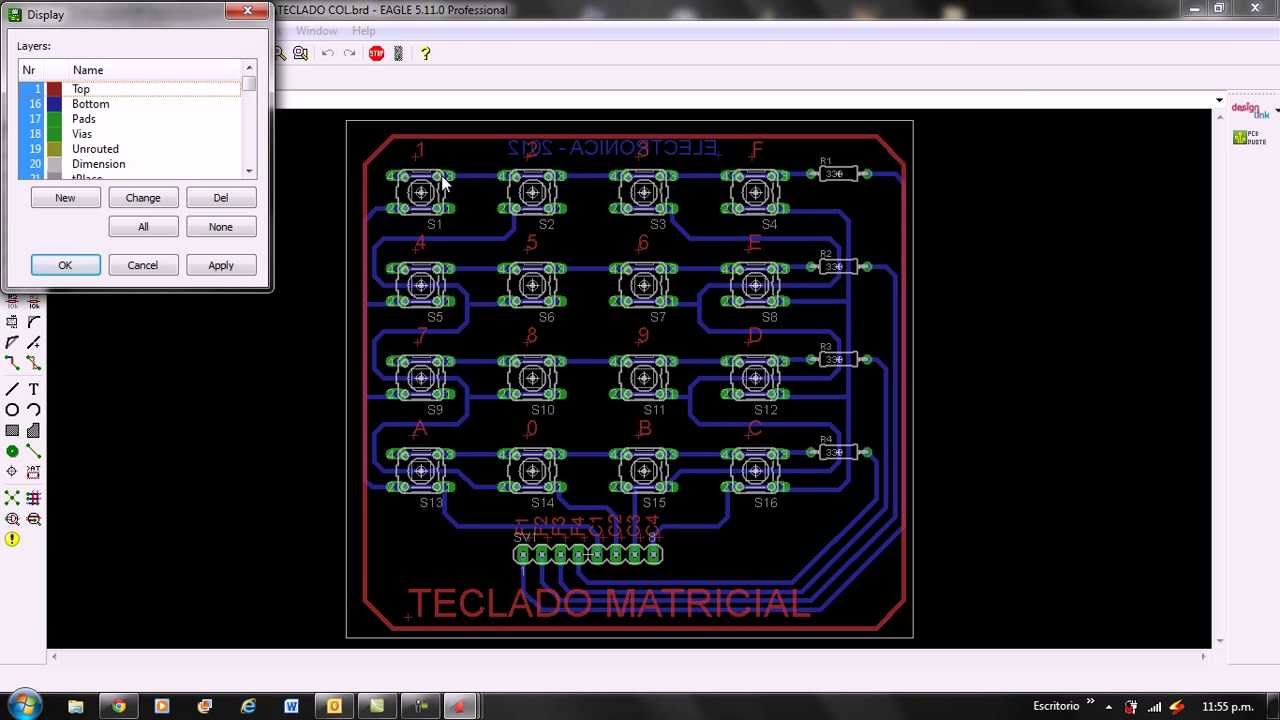The width and height of the screenshot is (1280, 720).
Task: Select the Hole tool
Action: tap(12, 472)
